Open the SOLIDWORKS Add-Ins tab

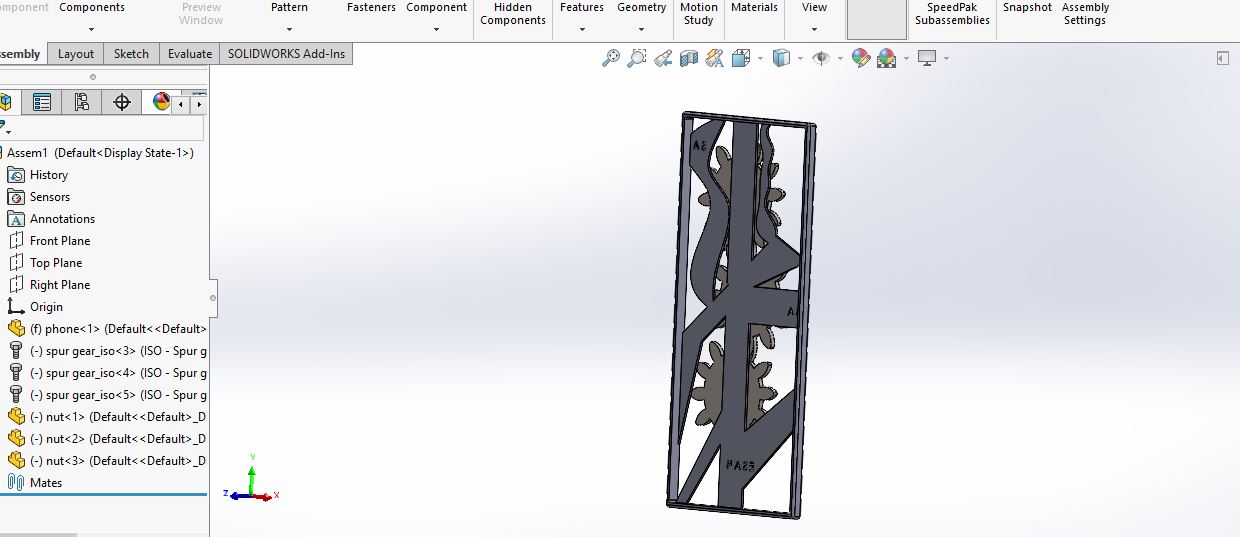point(286,54)
